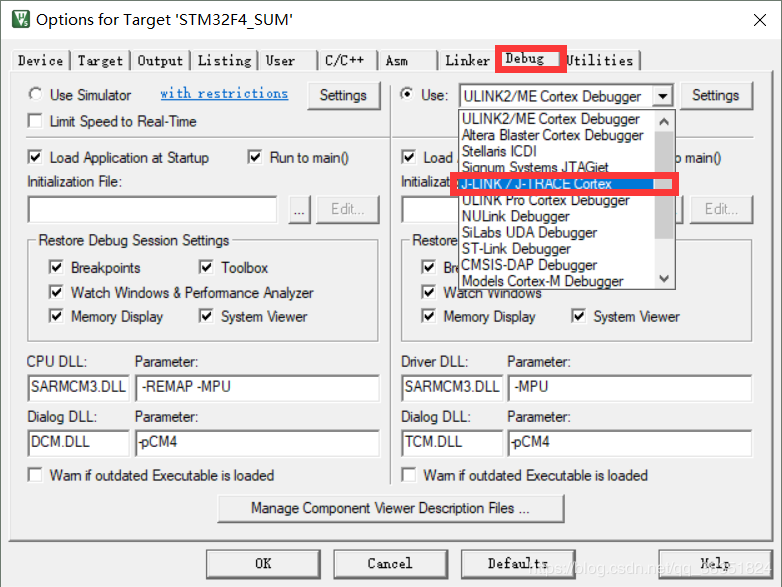The image size is (782, 587).
Task: Toggle simulator System Viewer checkbox
Action: 206,316
